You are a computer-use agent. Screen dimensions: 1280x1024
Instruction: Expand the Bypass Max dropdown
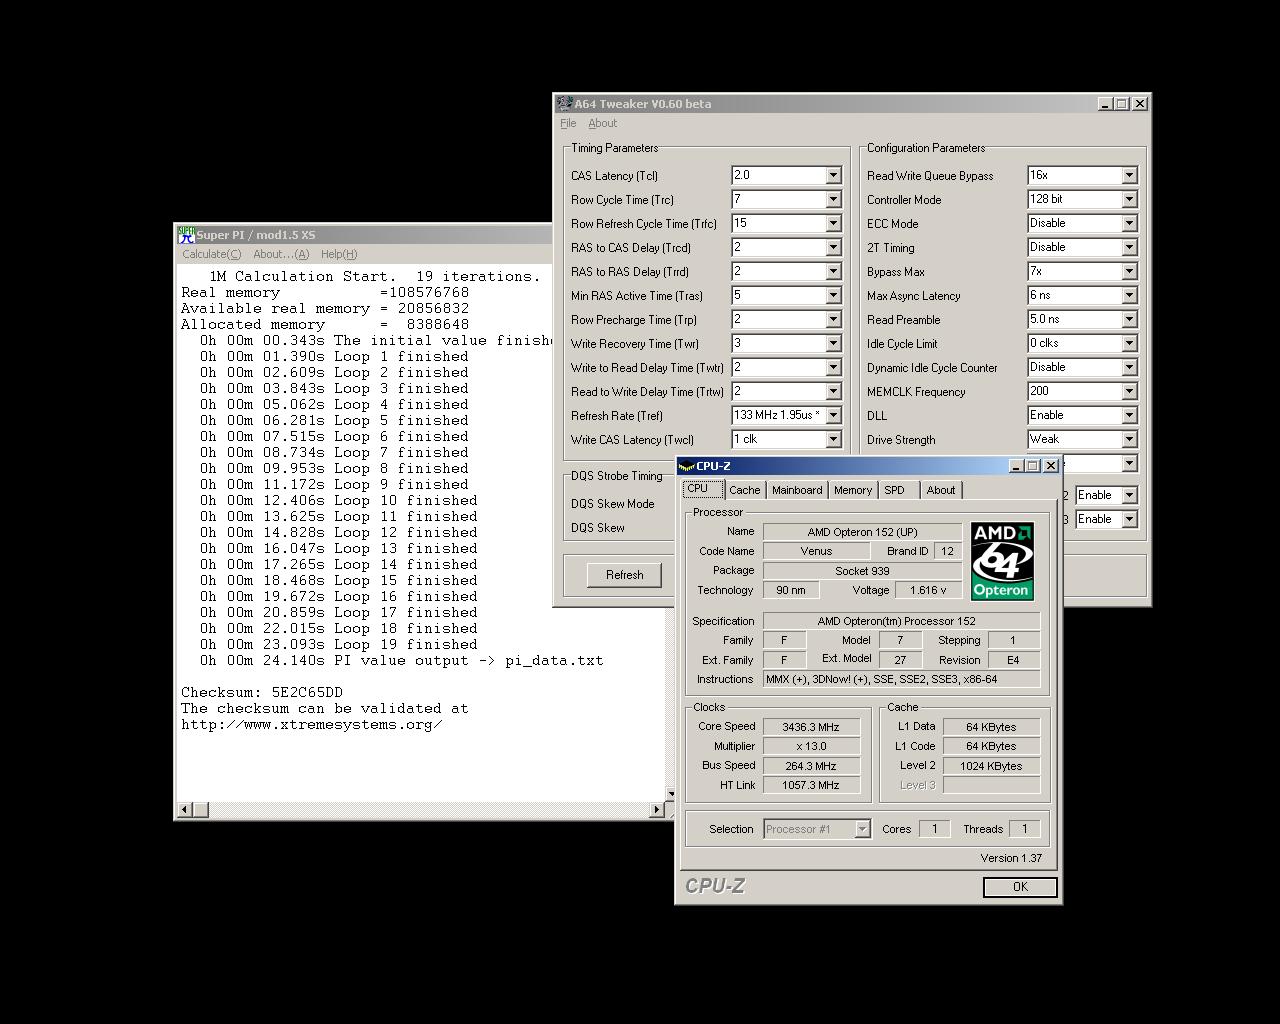1129,271
